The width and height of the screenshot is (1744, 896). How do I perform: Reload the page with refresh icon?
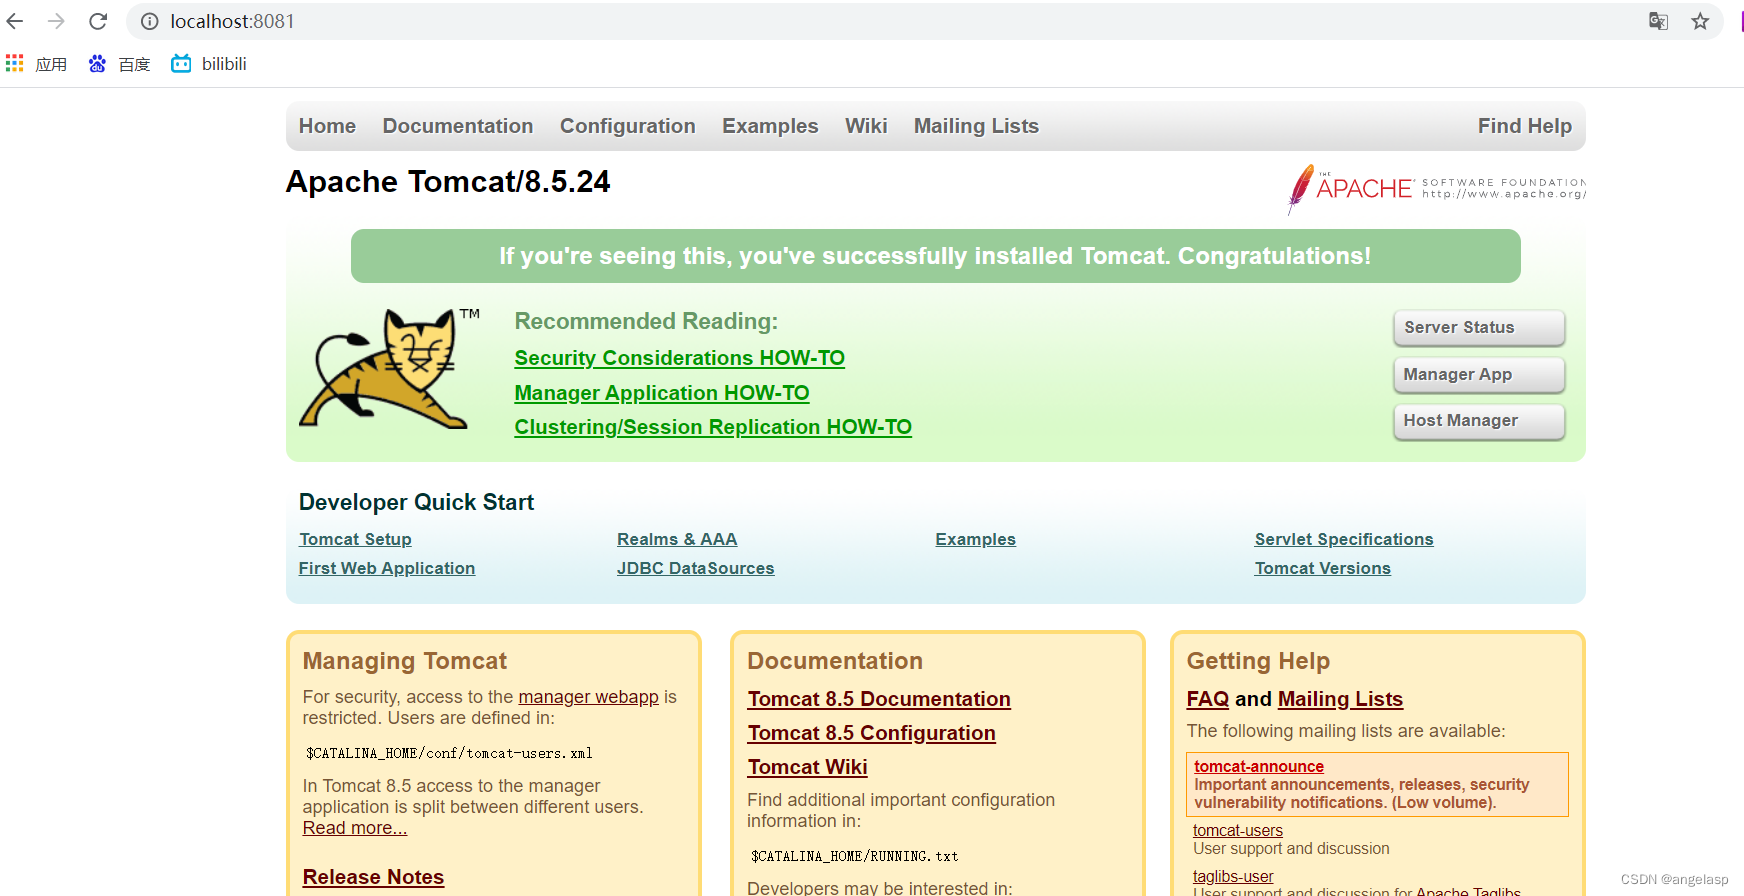point(98,21)
